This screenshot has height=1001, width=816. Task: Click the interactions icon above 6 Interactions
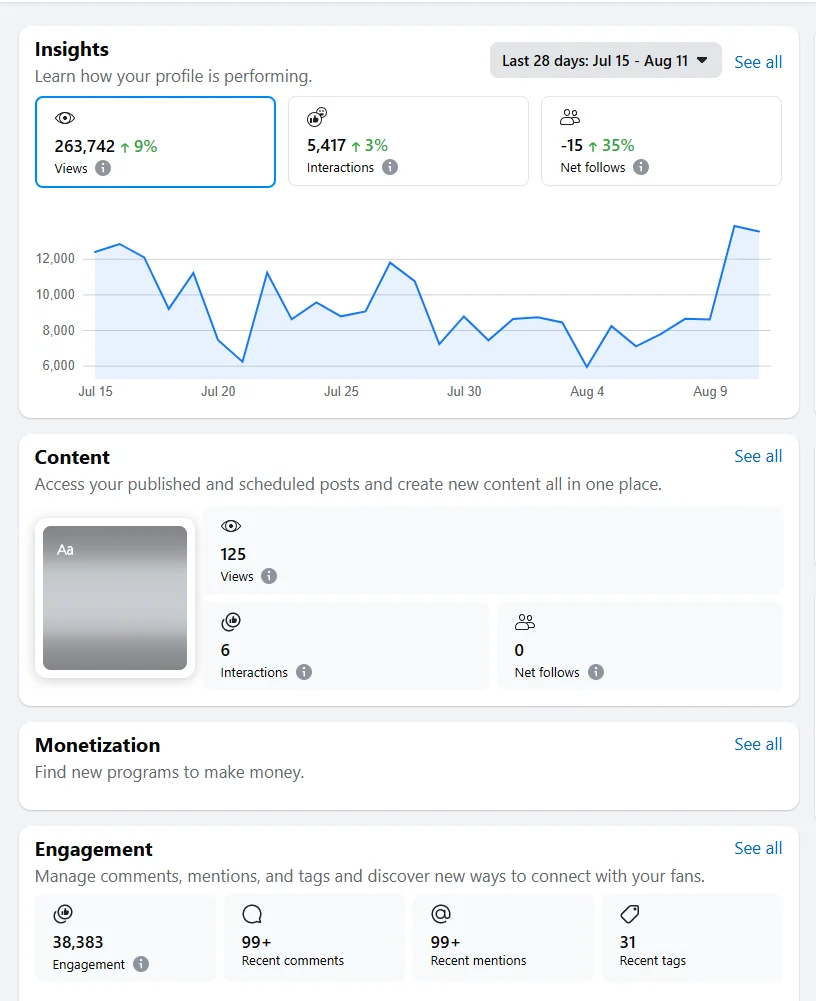230,622
